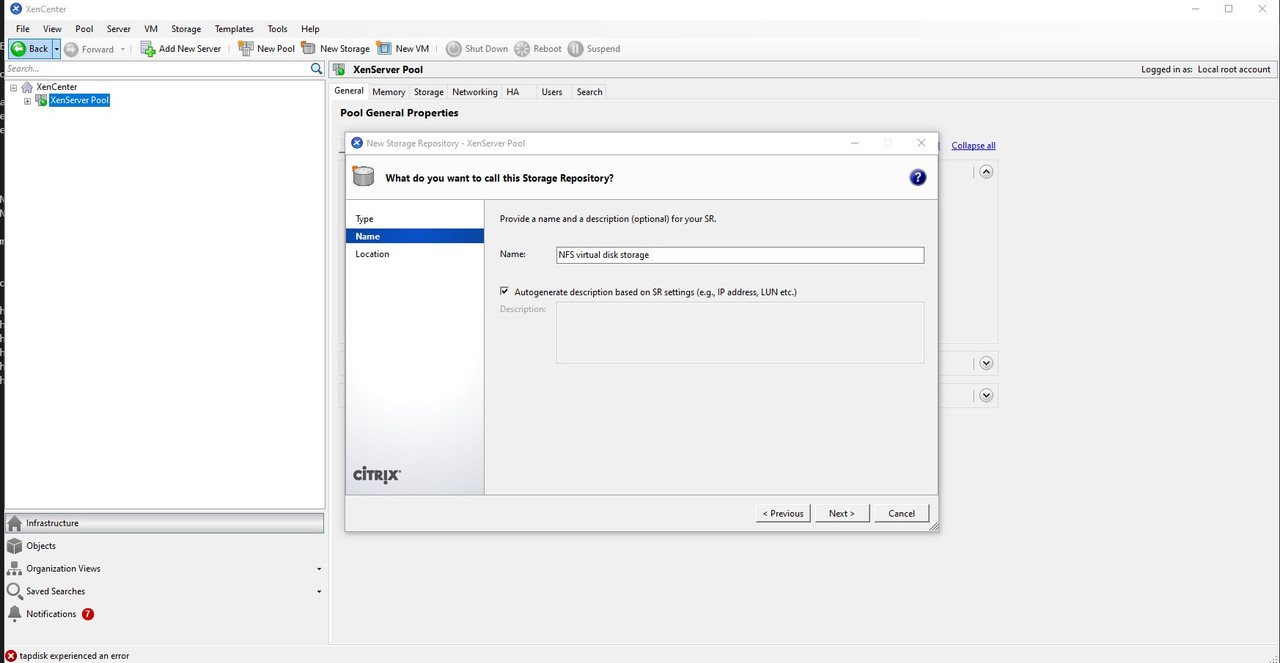Open the Server menu
The image size is (1280, 663).
(118, 29)
